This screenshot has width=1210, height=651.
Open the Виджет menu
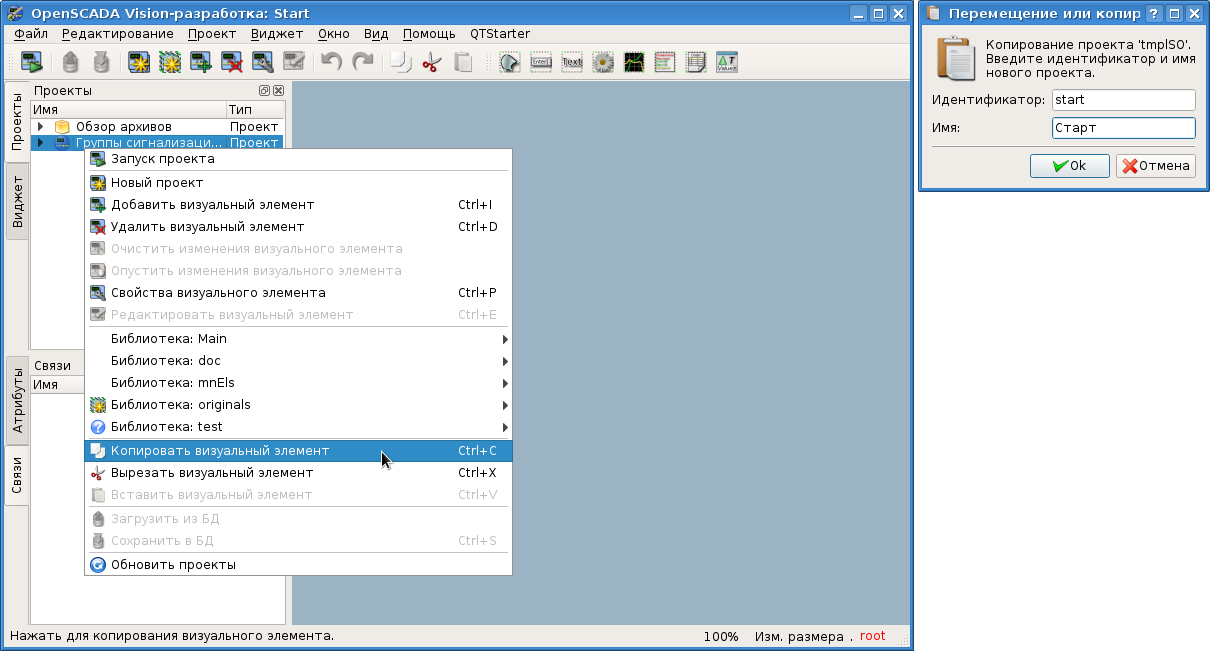(x=277, y=33)
